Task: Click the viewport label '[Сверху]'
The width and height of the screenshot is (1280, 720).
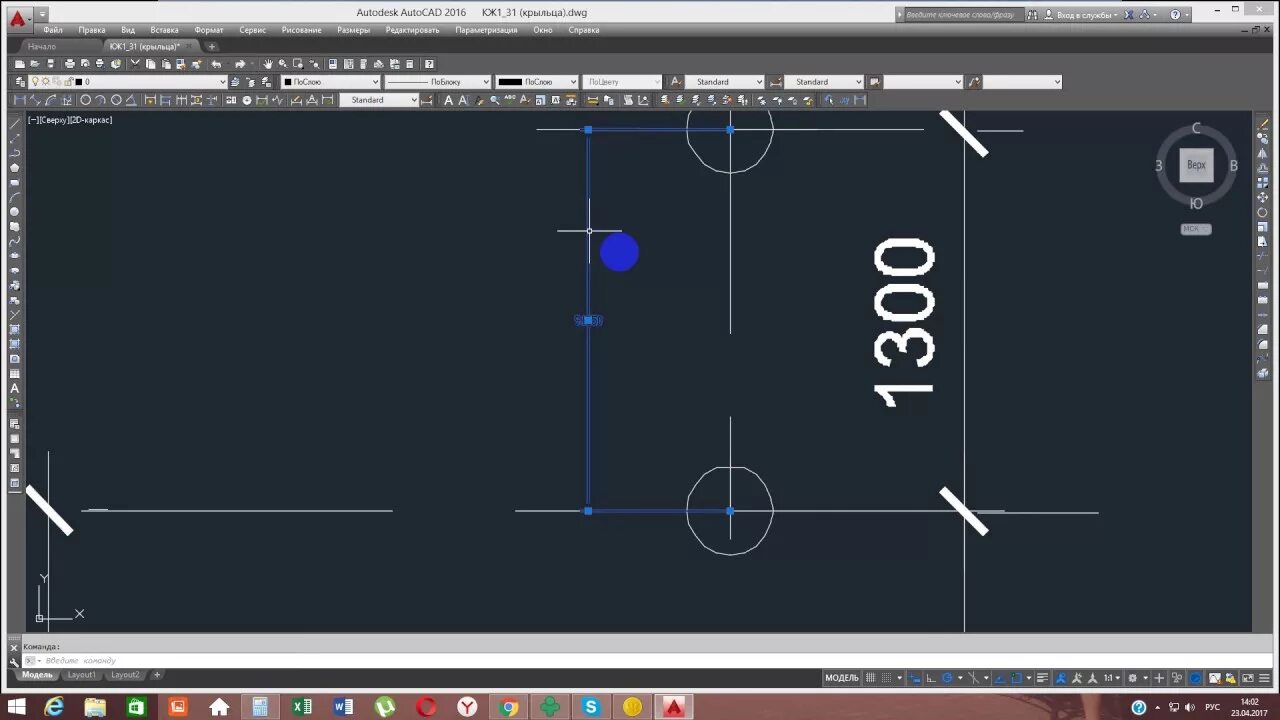Action: 55,120
